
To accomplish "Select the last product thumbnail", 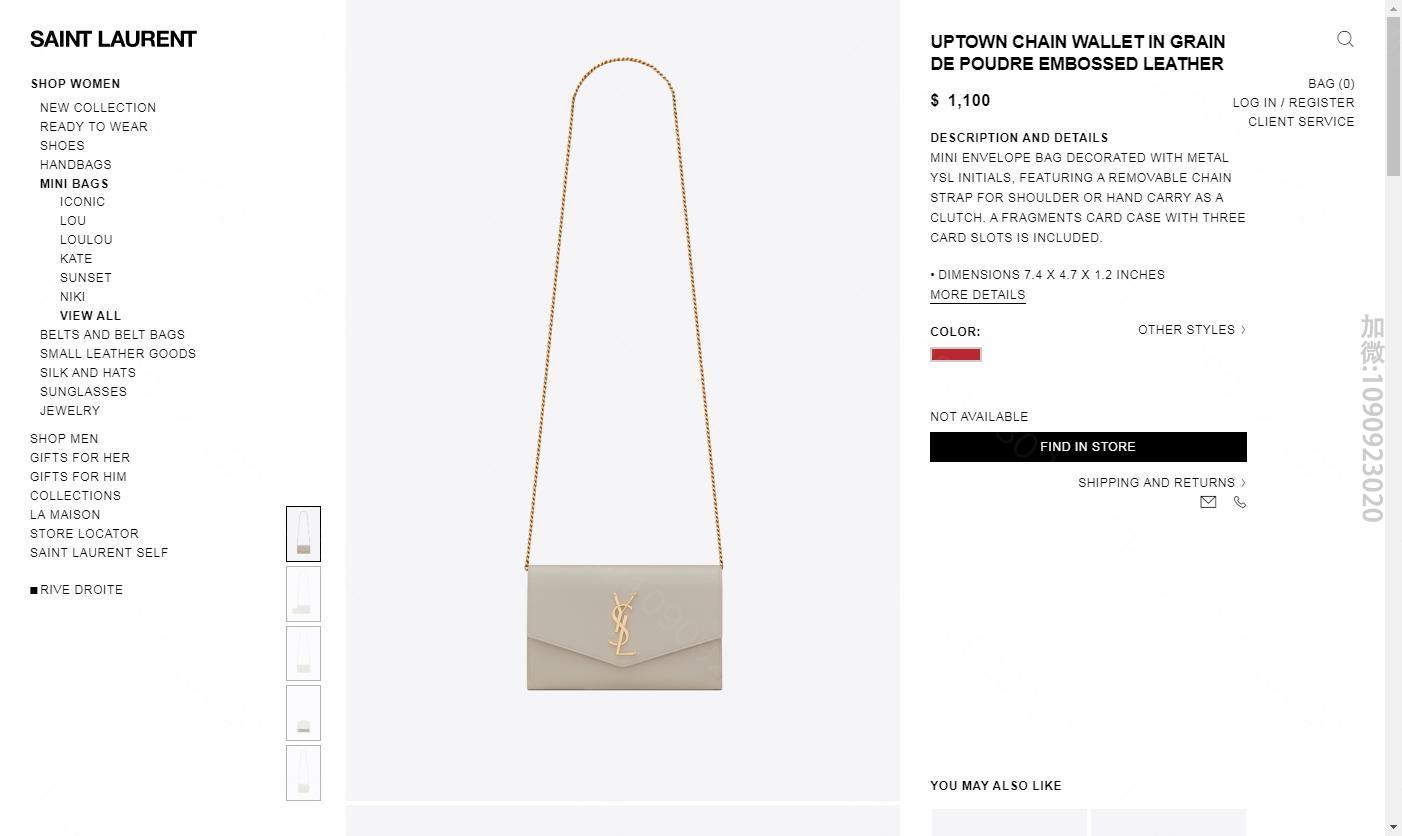I will (x=303, y=773).
